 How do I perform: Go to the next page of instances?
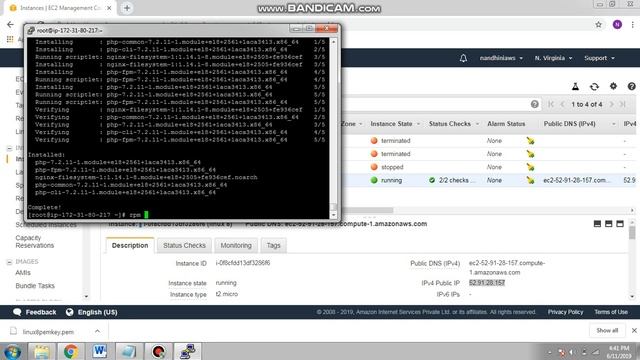[611, 104]
